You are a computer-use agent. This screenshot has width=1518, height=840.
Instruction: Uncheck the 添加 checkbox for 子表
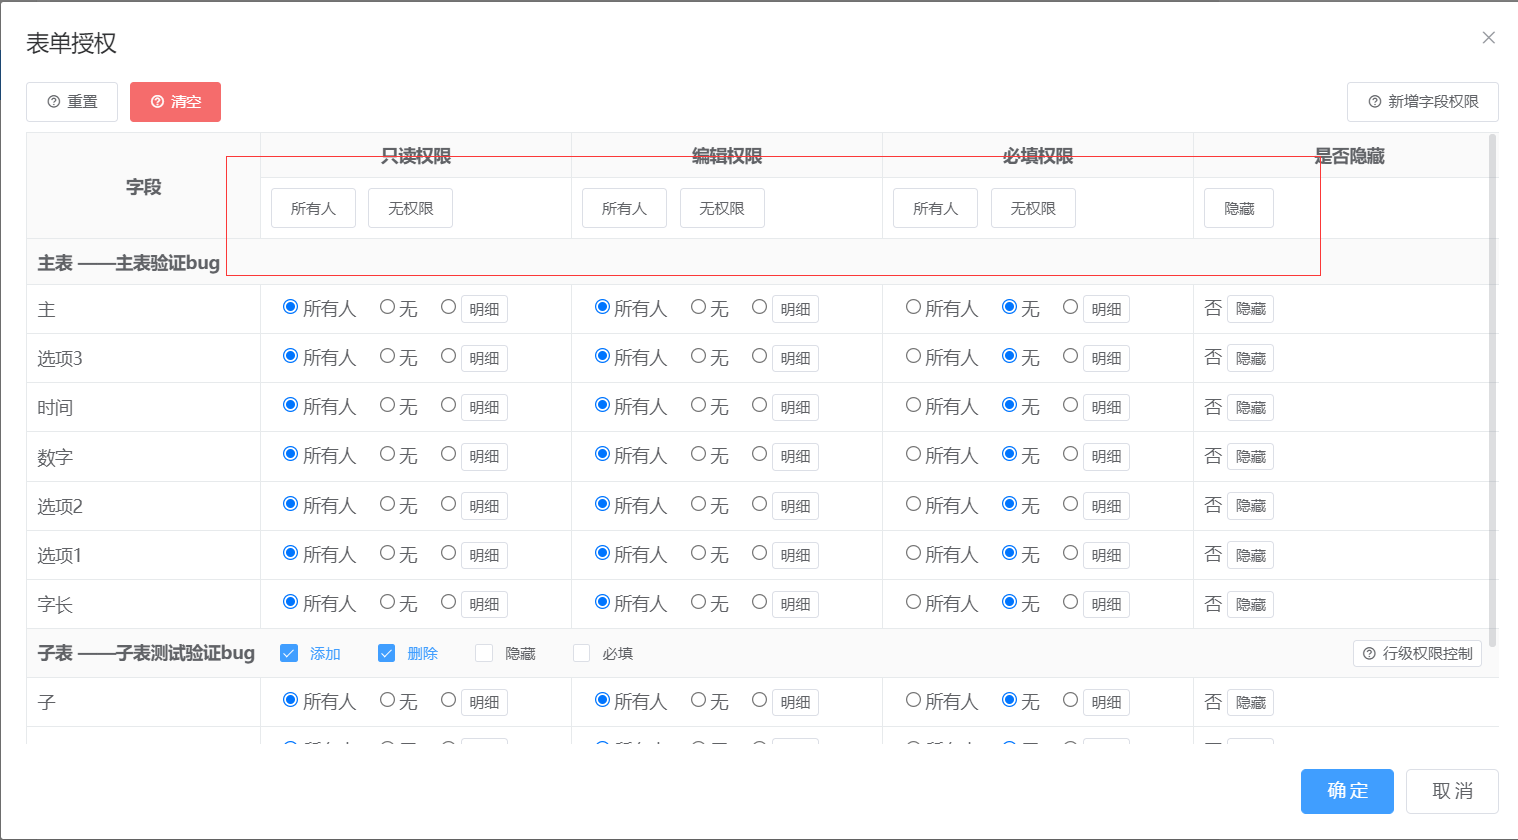(289, 653)
